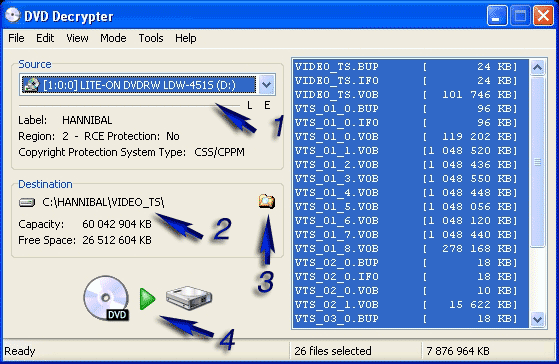
Task: Click the DVD disc decrypt icon
Action: (x=106, y=298)
